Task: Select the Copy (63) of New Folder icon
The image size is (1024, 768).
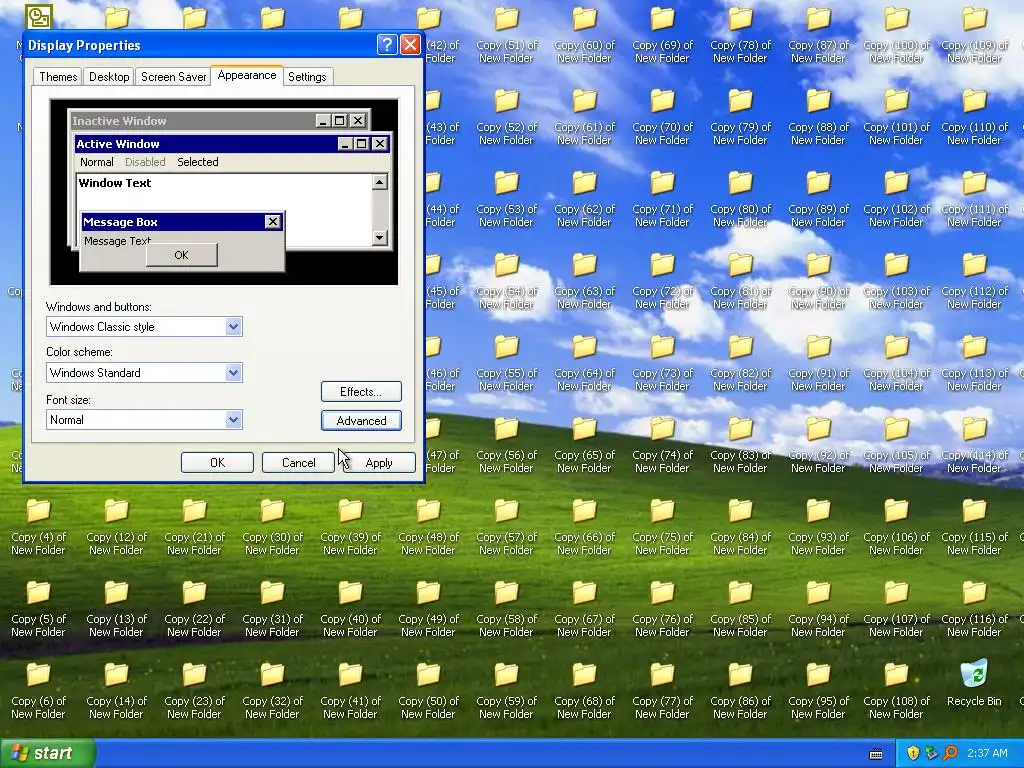Action: (584, 281)
